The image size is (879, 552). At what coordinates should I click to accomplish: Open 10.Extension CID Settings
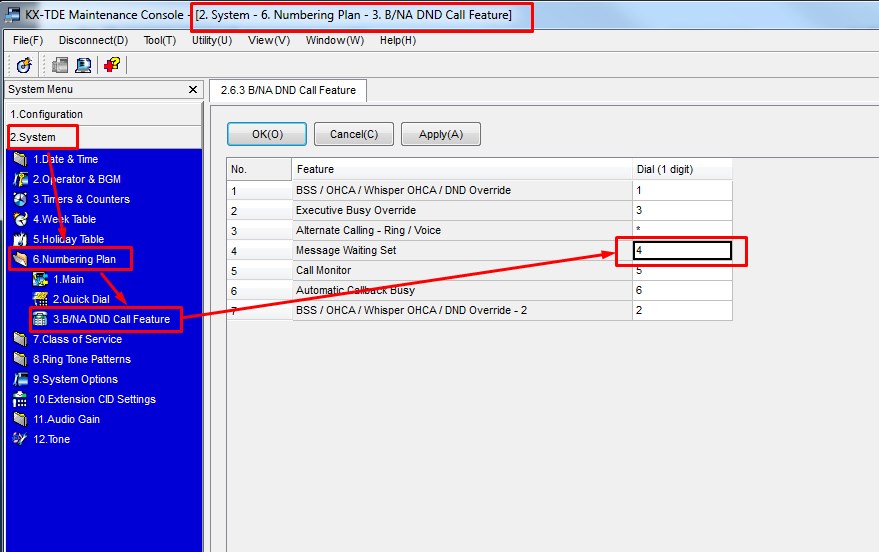click(x=94, y=399)
